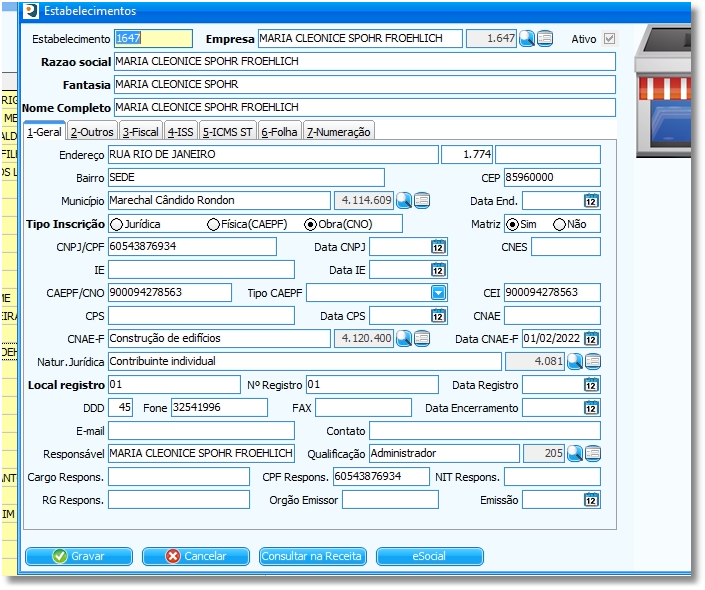The height and width of the screenshot is (590, 705).
Task: Search Qualificação with magnifier icon
Action: click(575, 454)
